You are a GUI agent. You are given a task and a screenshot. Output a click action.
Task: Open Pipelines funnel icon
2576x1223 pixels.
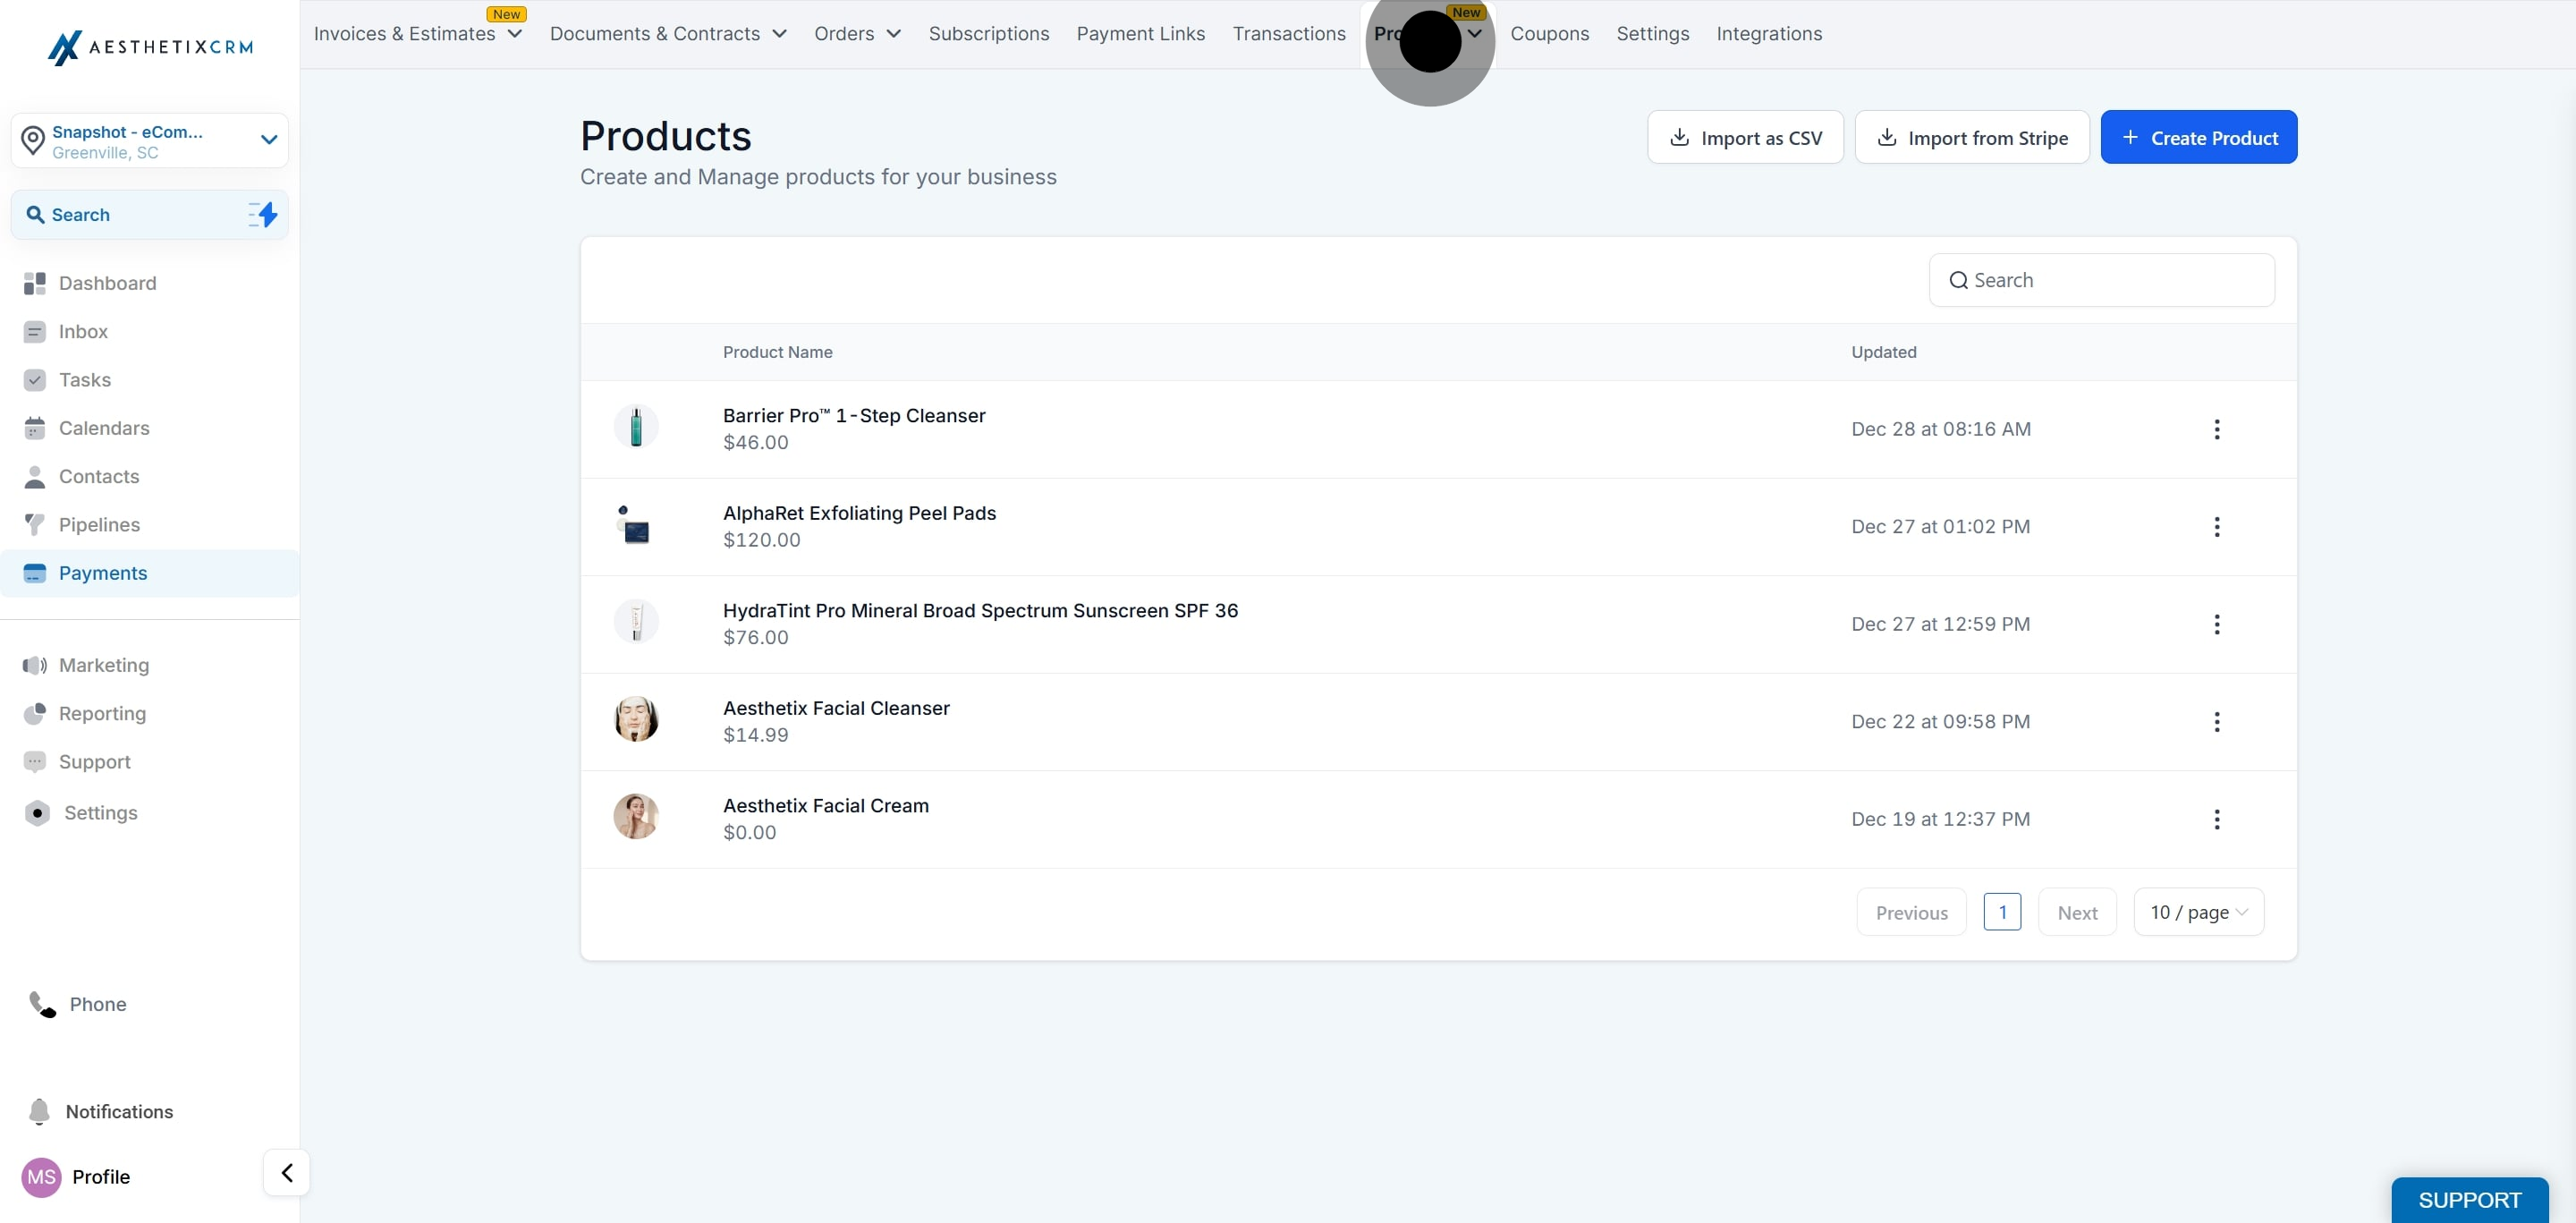35,525
